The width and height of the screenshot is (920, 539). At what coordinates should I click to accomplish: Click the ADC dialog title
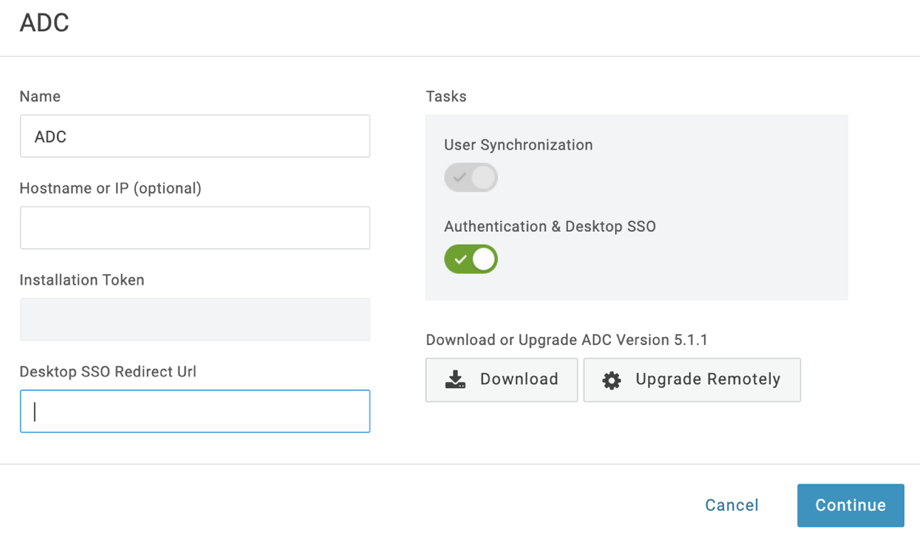[x=45, y=23]
